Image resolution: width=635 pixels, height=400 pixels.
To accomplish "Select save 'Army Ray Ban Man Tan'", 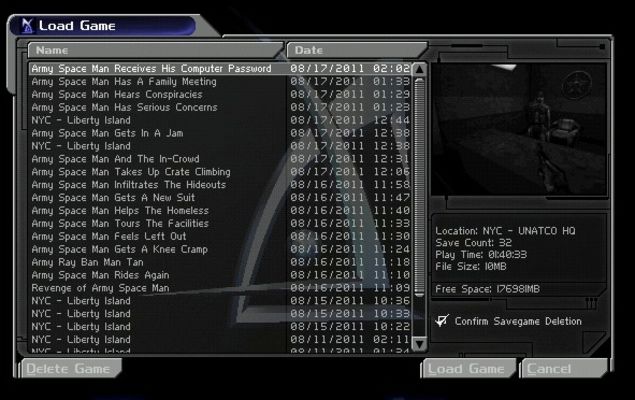I will click(220, 262).
